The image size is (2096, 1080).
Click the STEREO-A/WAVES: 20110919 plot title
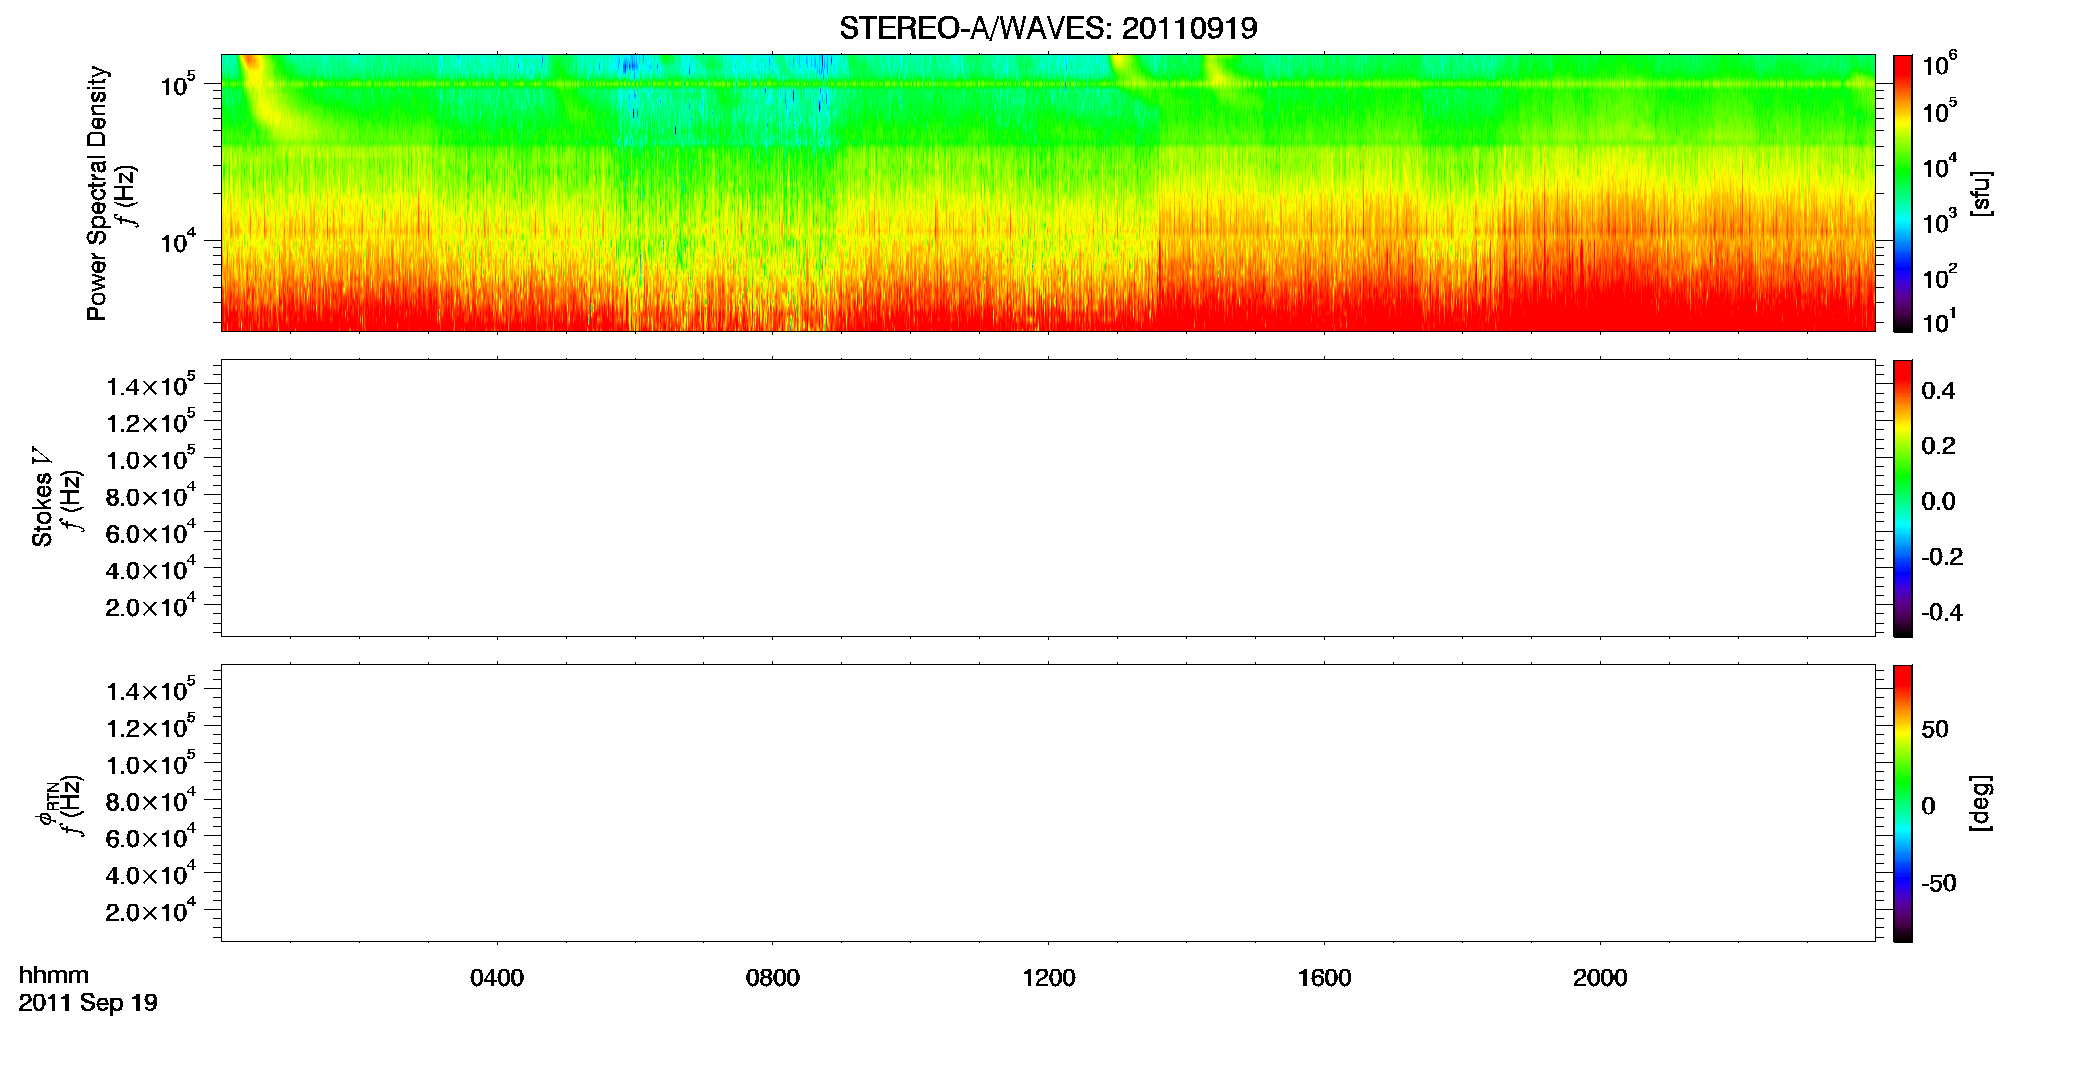(1048, 29)
